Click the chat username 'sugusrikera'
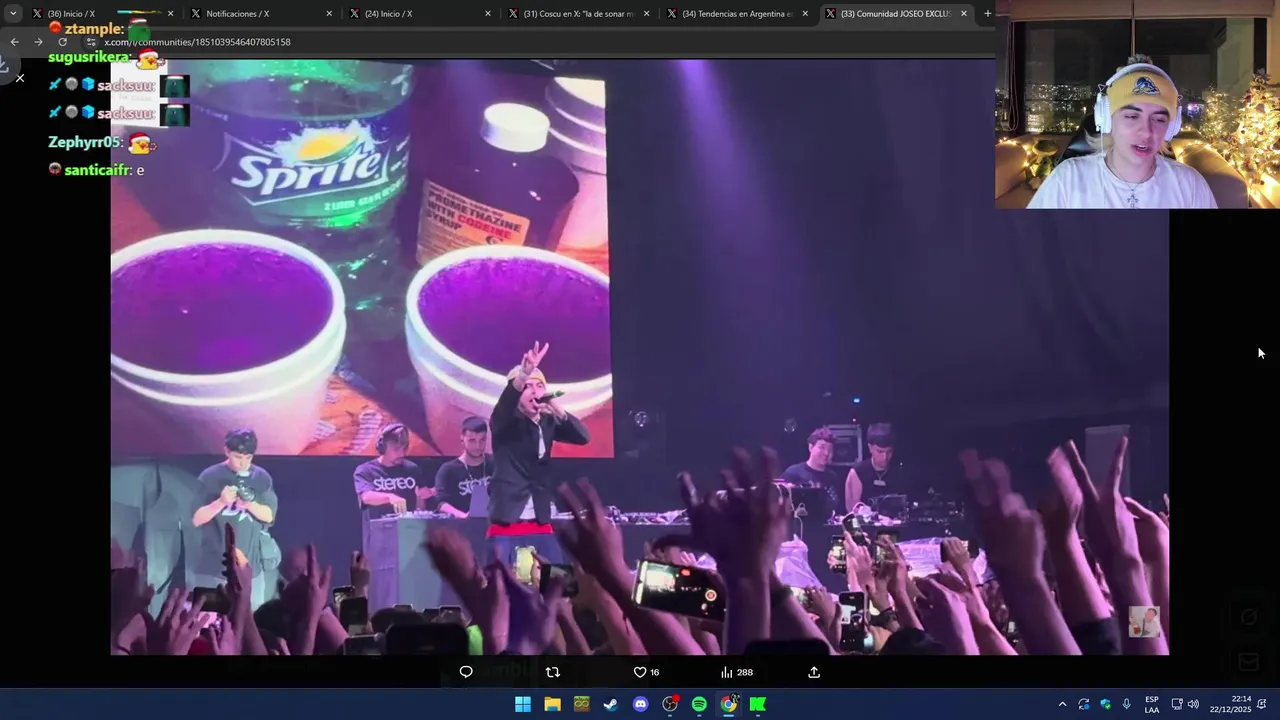Screen dimensions: 1280x720 [88, 57]
